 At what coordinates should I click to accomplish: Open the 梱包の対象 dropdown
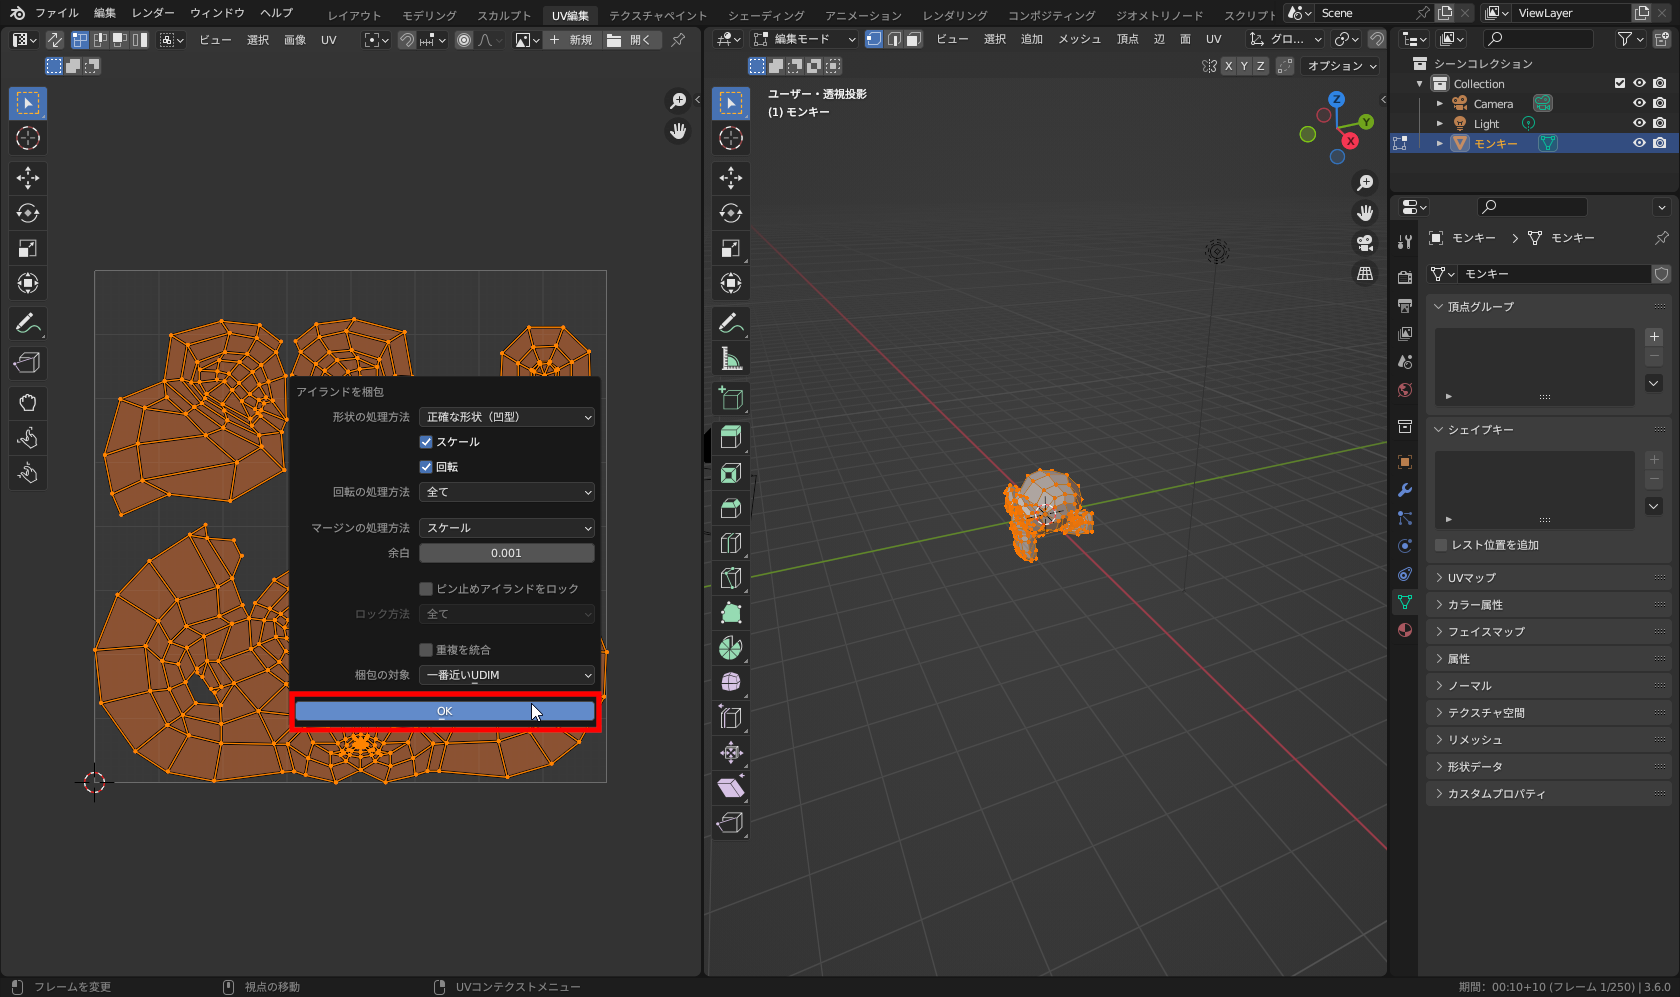pyautogui.click(x=507, y=675)
